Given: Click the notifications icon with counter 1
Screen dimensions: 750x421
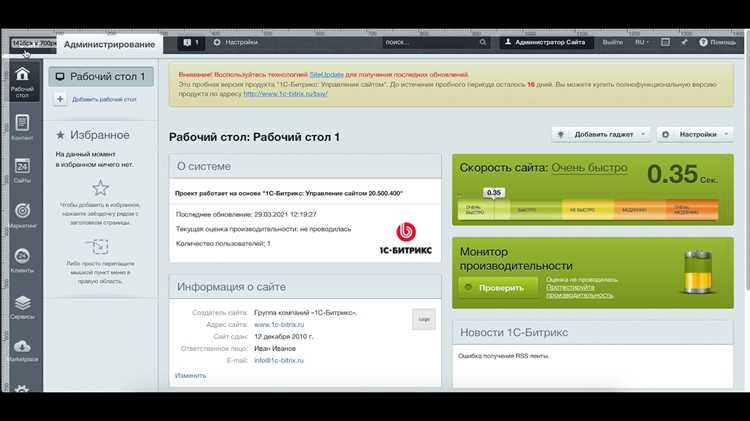Looking at the screenshot, I should point(191,43).
